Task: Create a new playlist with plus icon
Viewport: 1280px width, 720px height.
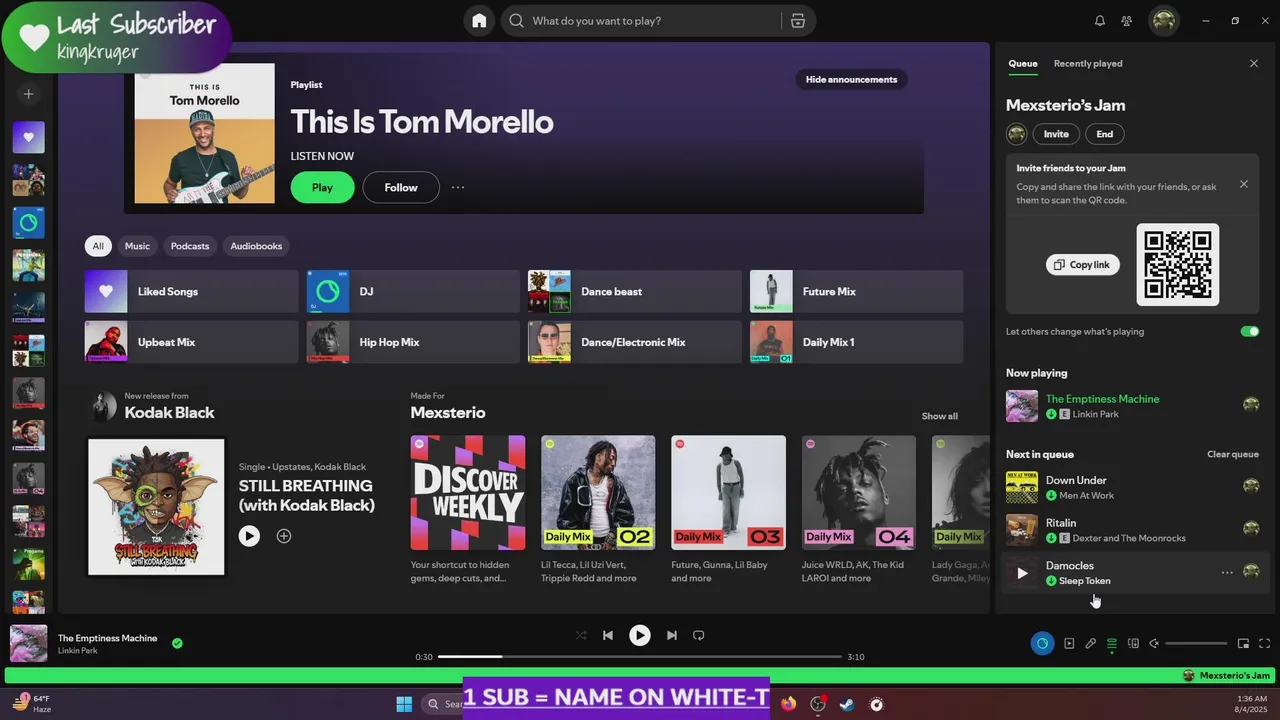Action: click(28, 94)
